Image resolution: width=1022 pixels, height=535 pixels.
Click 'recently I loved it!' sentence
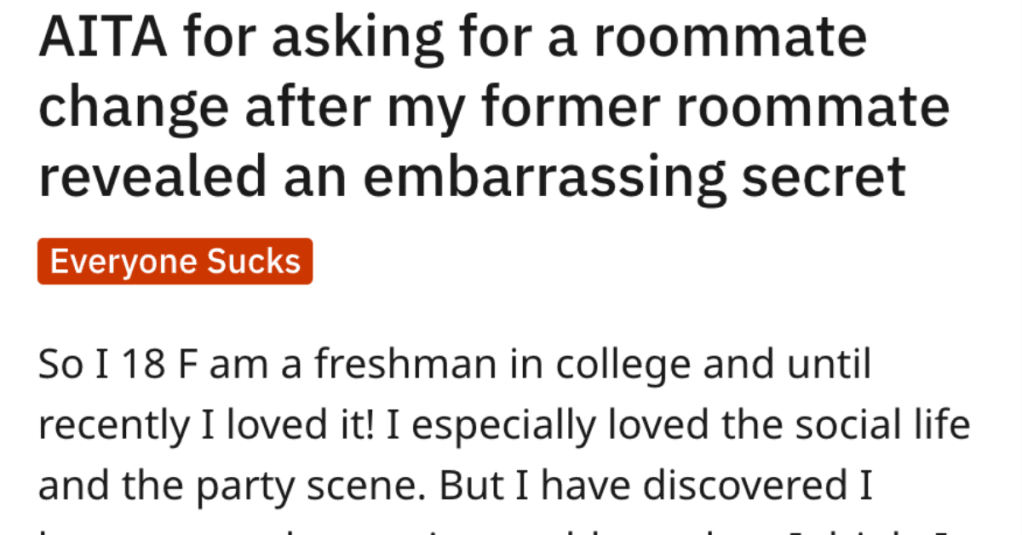coord(206,426)
